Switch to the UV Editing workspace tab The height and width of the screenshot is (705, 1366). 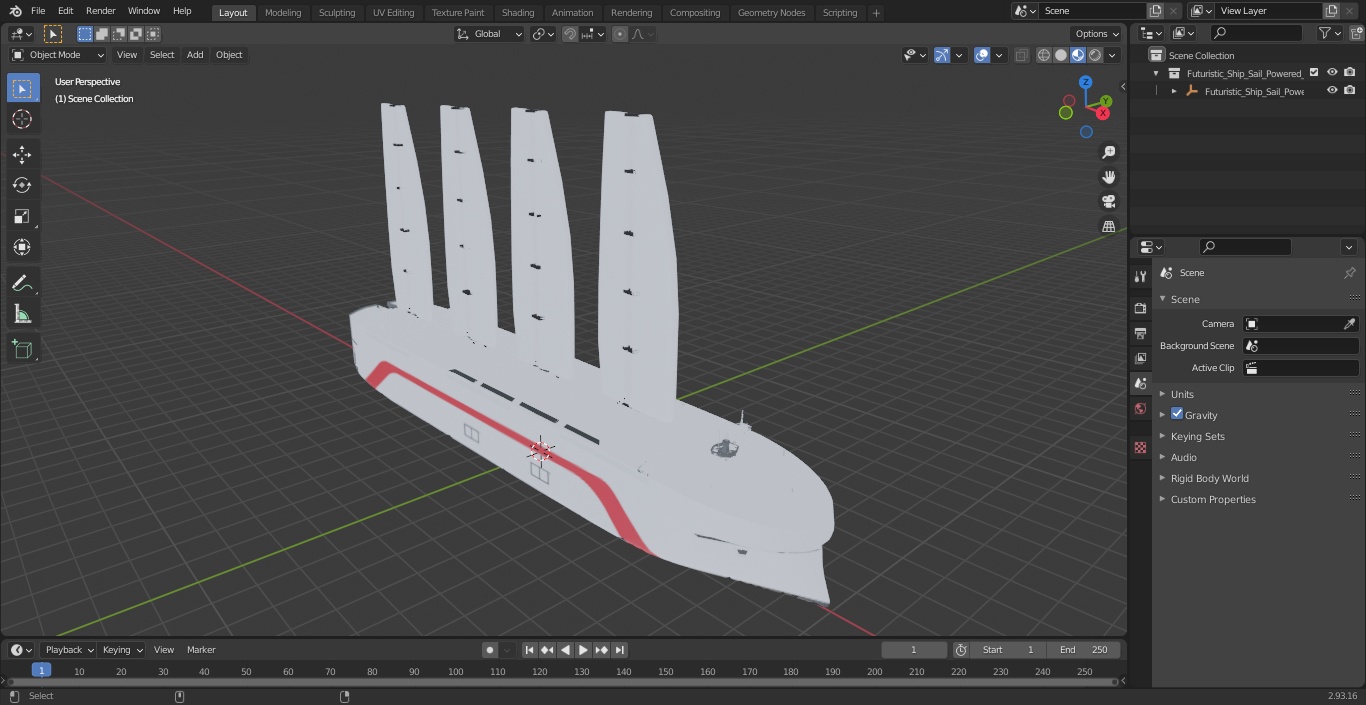pos(393,13)
